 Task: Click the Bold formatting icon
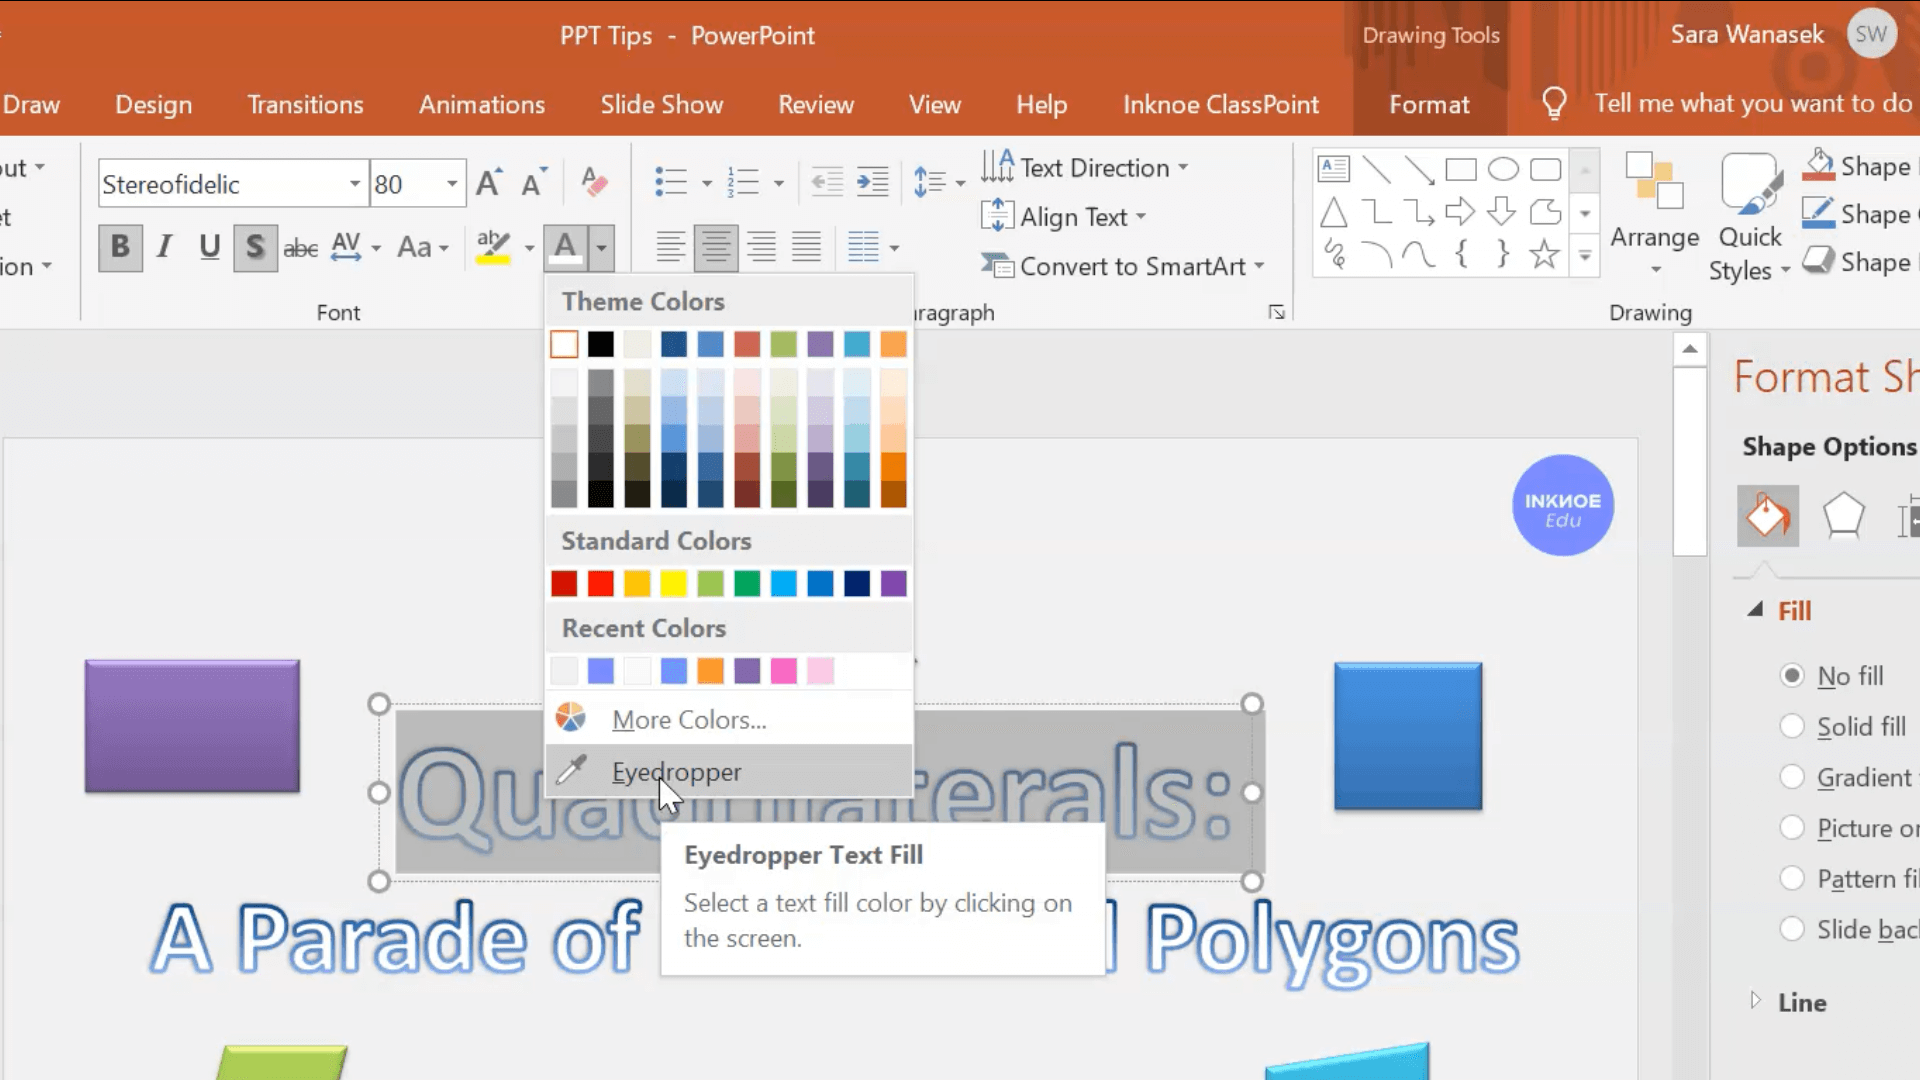119,247
